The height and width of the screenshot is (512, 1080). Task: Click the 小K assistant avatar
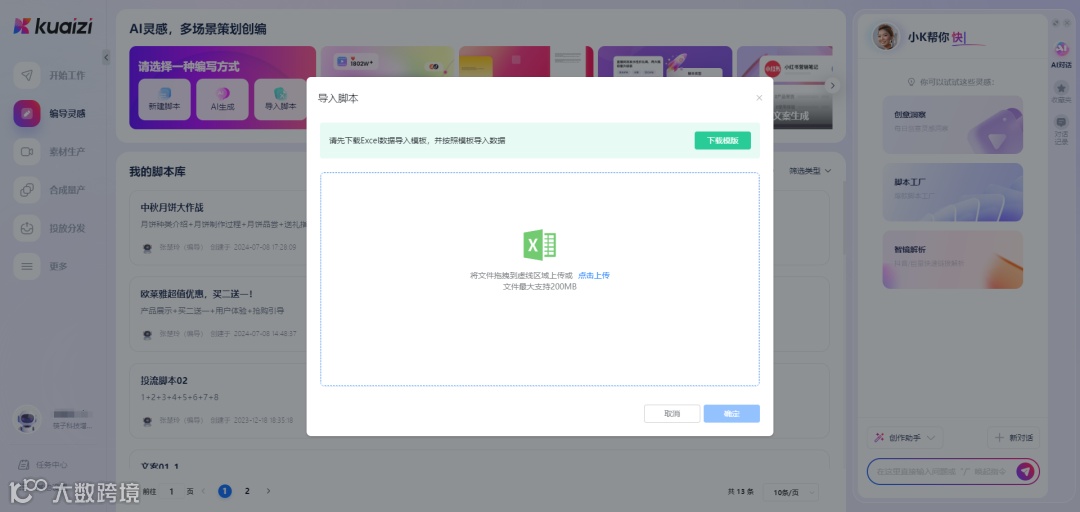tap(885, 37)
